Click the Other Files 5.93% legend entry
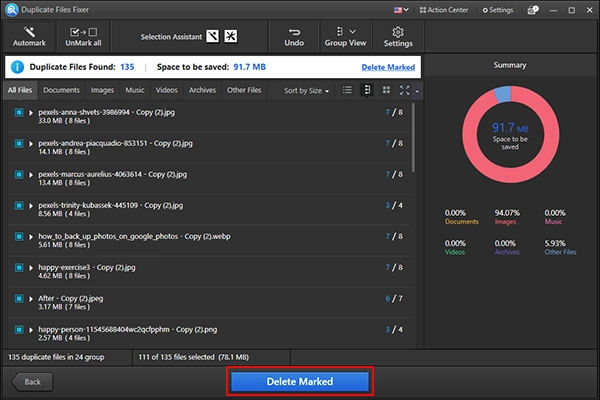 point(560,248)
